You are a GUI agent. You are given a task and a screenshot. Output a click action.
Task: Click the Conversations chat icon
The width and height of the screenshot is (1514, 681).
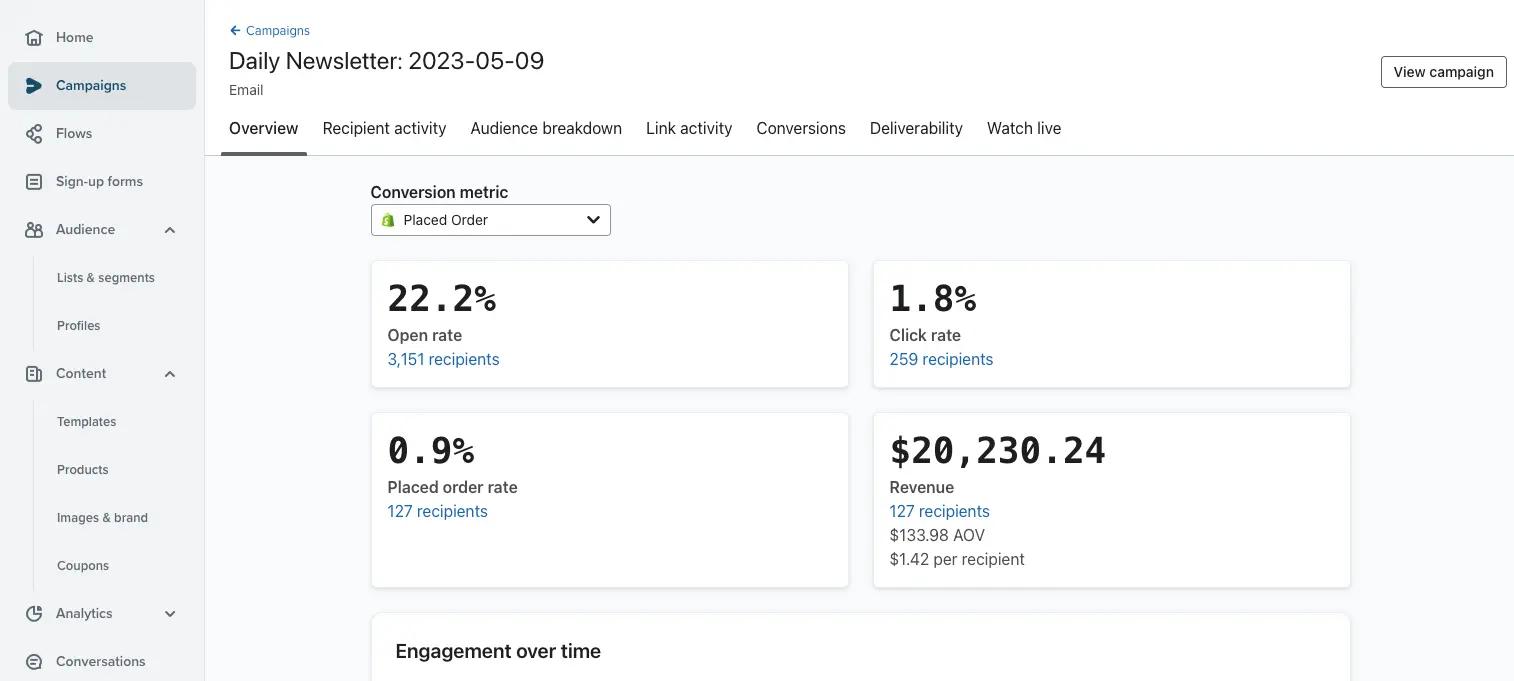[33, 661]
